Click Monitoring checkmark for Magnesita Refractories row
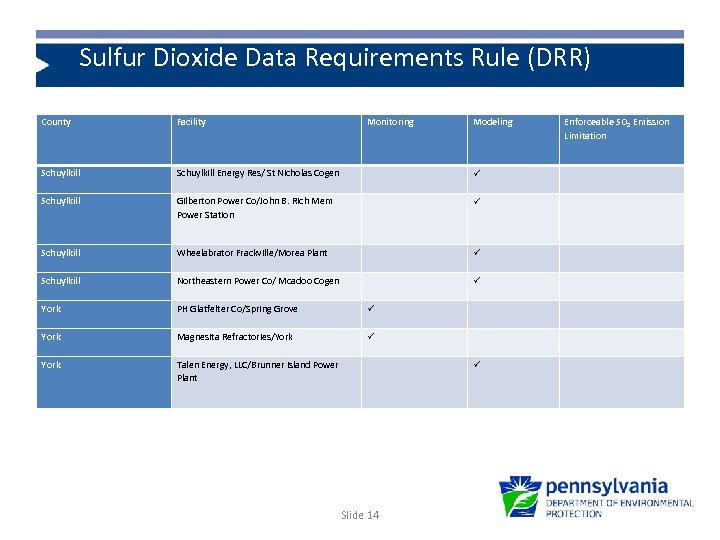720x540 pixels. [371, 336]
